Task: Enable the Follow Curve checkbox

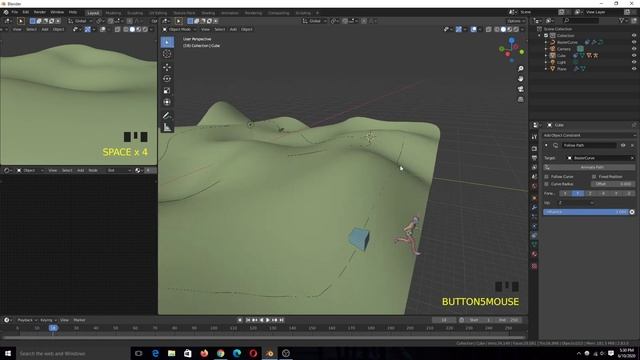Action: [547, 177]
